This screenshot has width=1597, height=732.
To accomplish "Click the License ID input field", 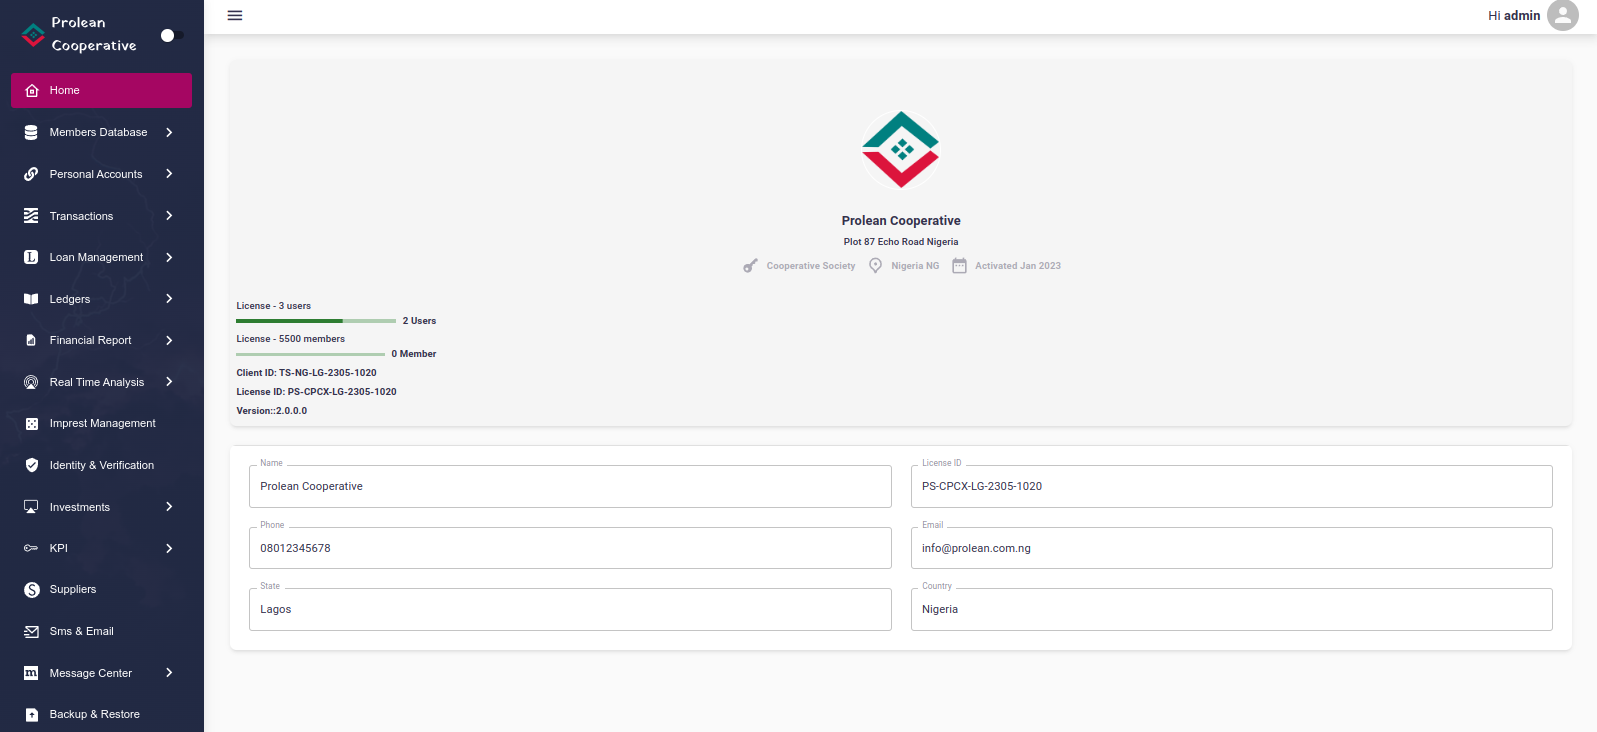I will [x=1232, y=486].
